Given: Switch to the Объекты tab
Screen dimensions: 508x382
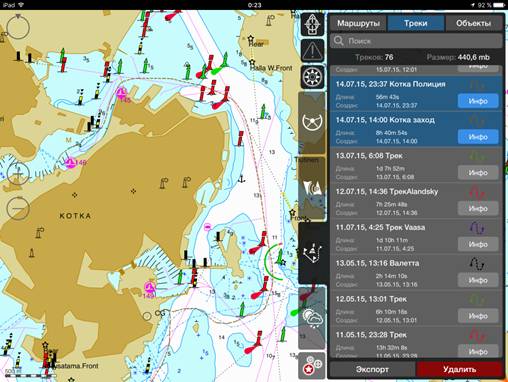Looking at the screenshot, I should (x=473, y=23).
